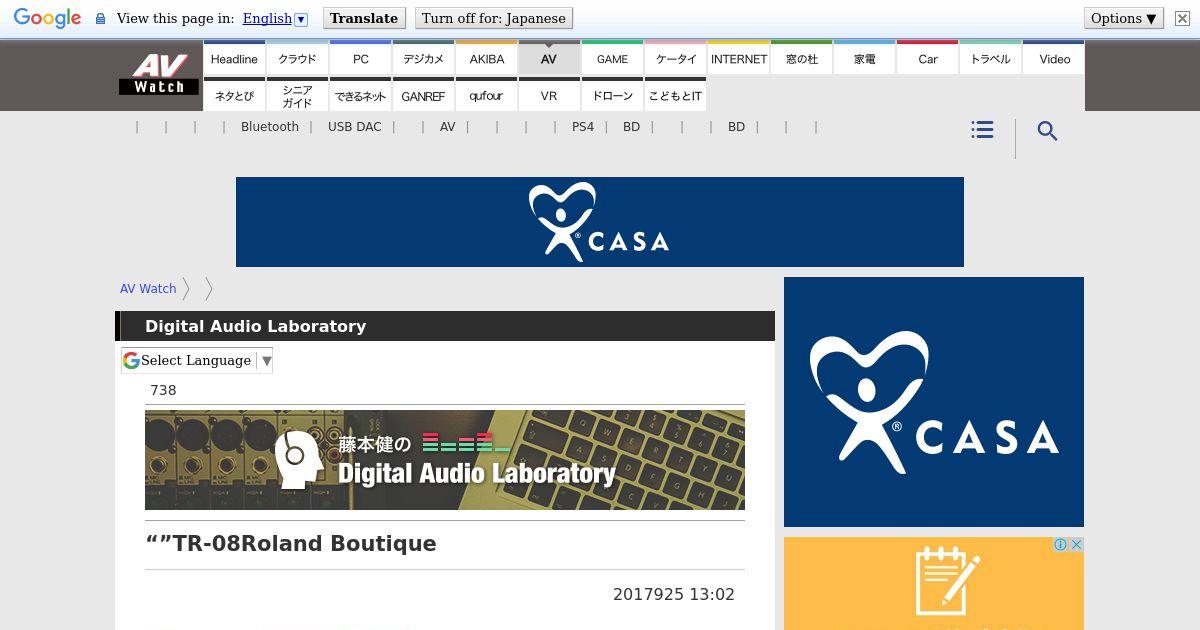
Task: Open the デジカメ tab
Action: (x=423, y=58)
